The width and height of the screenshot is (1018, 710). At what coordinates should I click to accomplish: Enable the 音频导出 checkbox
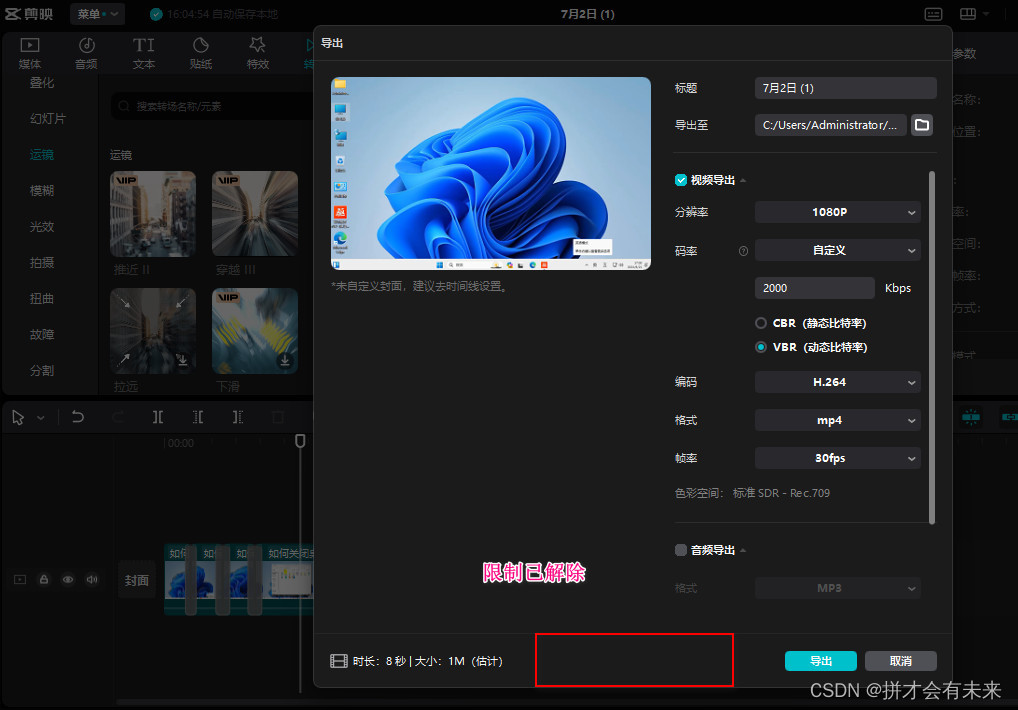pos(681,550)
